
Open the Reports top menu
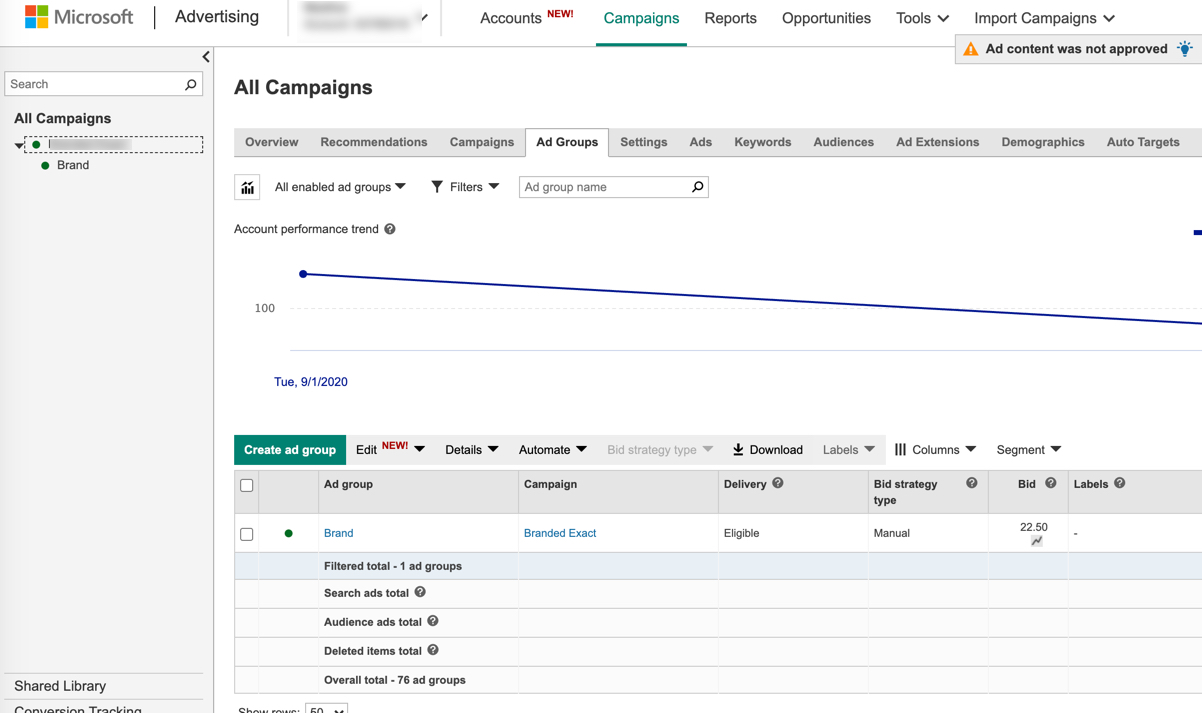730,18
